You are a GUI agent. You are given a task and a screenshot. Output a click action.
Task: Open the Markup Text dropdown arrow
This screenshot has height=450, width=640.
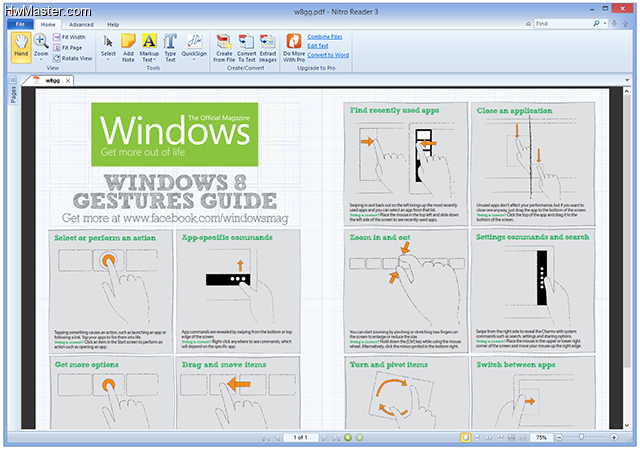click(x=154, y=60)
